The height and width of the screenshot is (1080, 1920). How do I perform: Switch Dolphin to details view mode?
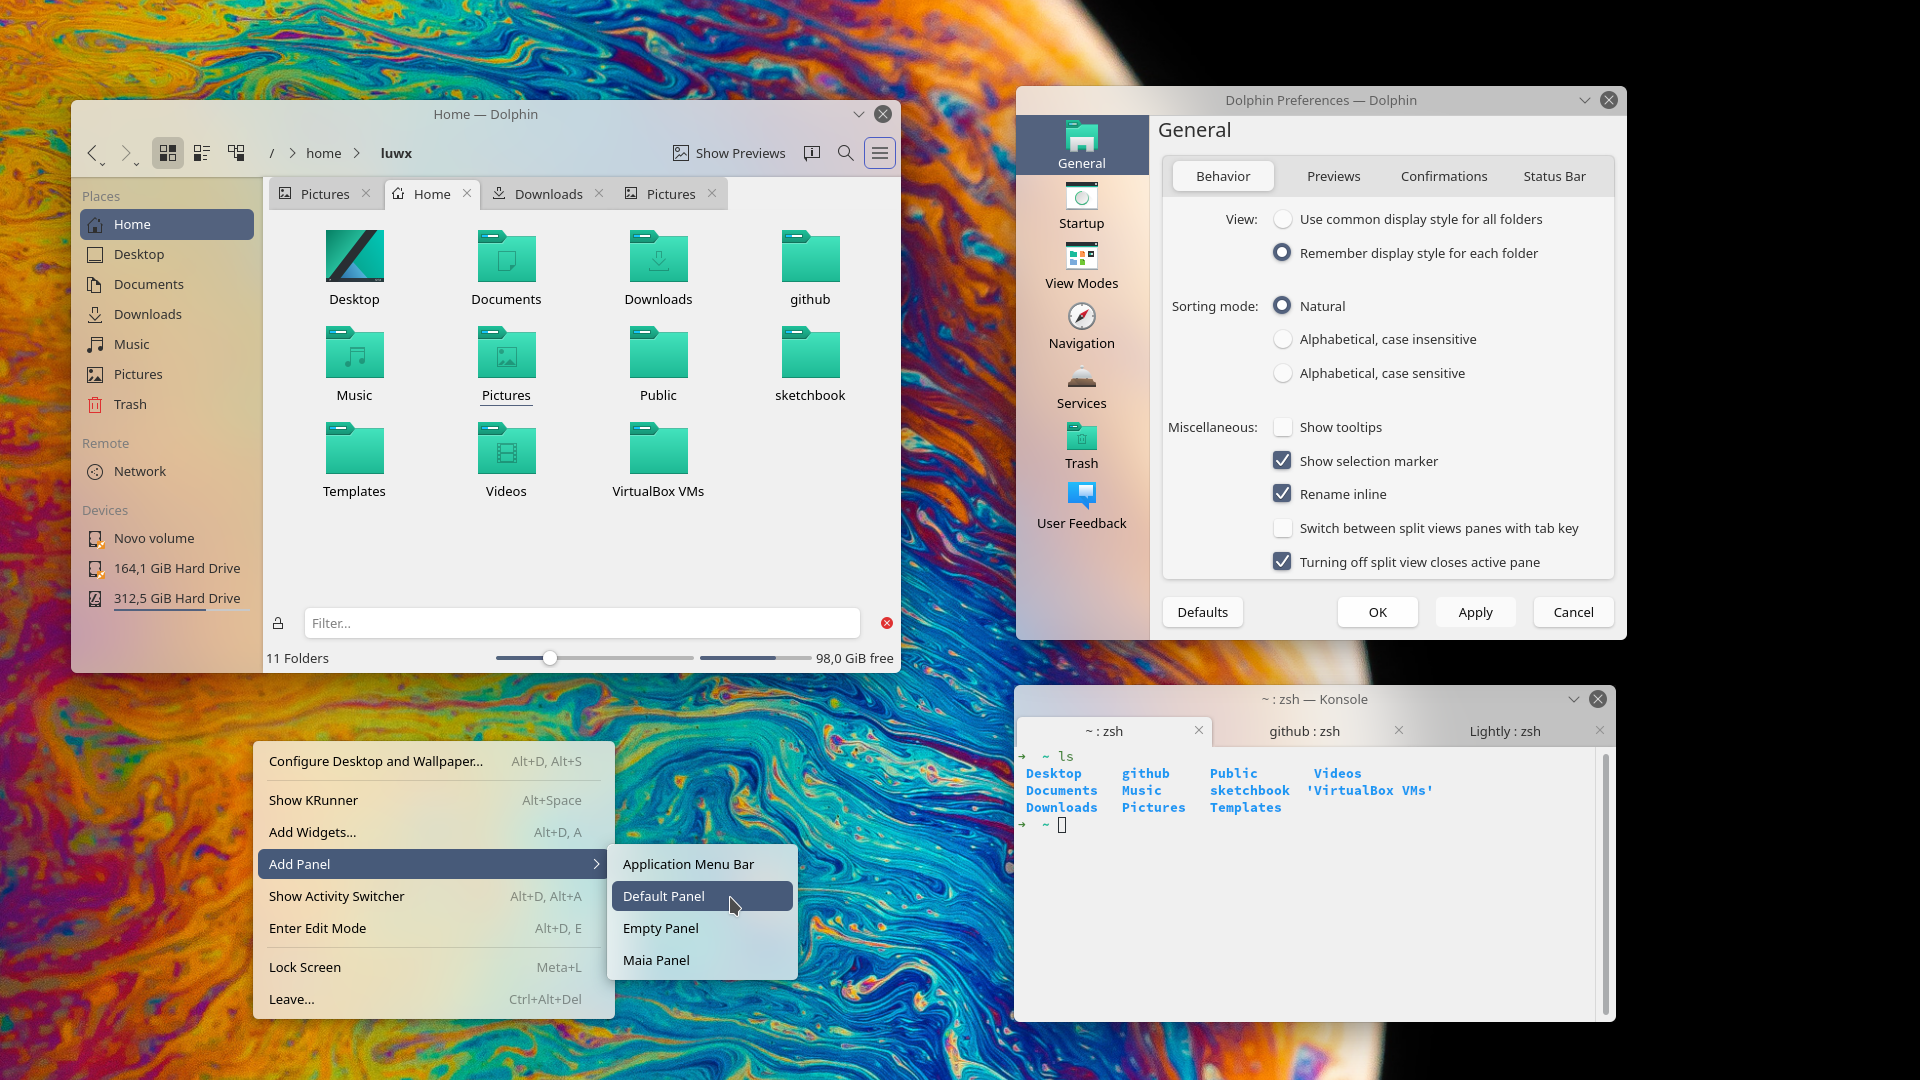[x=201, y=152]
